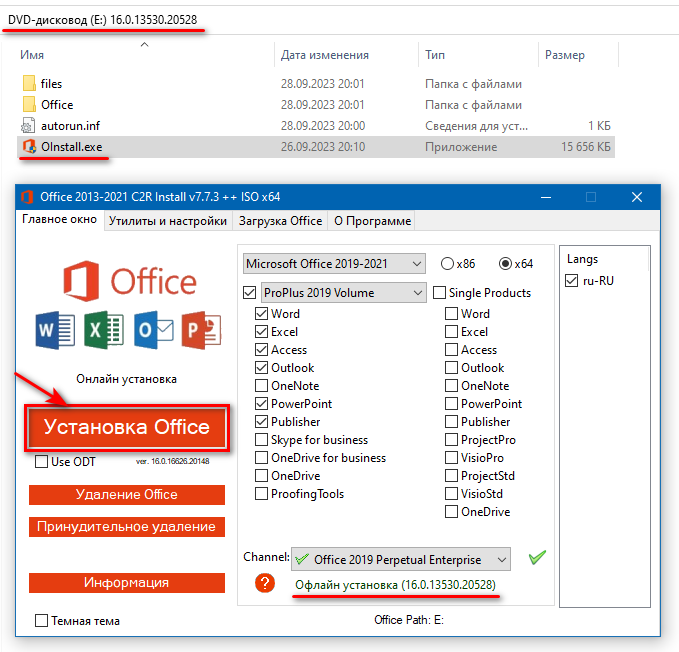679x652 pixels.
Task: Check ProofingTools option
Action: (262, 494)
